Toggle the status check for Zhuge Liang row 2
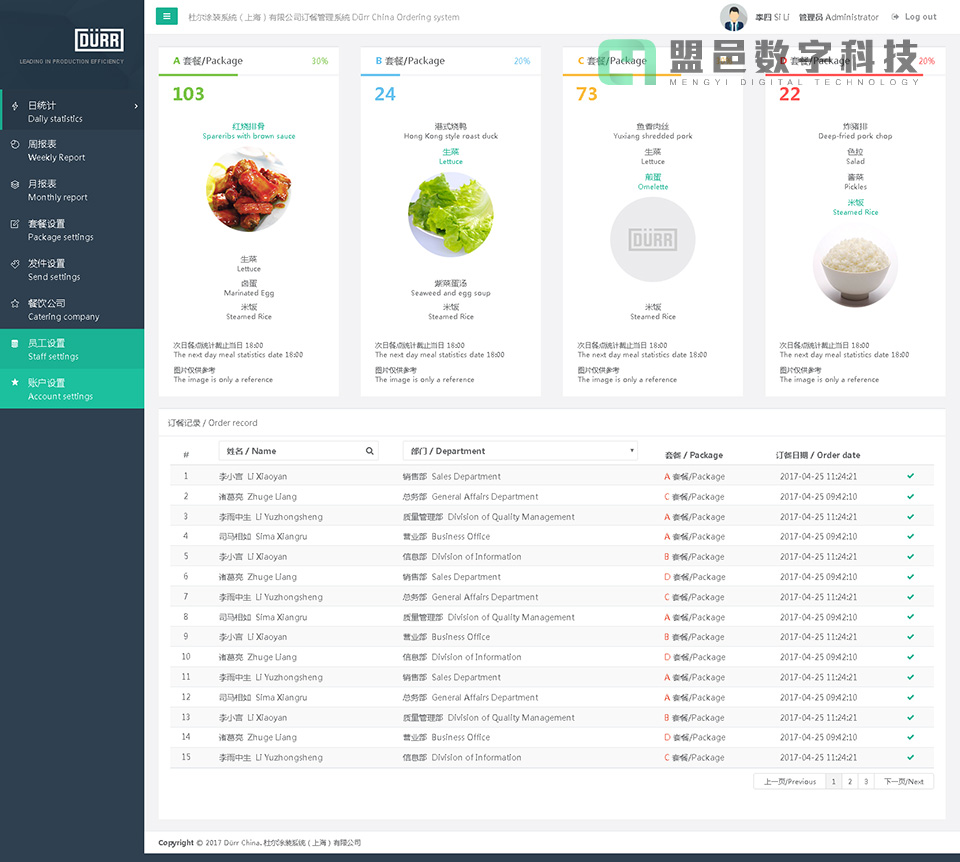 tap(908, 496)
